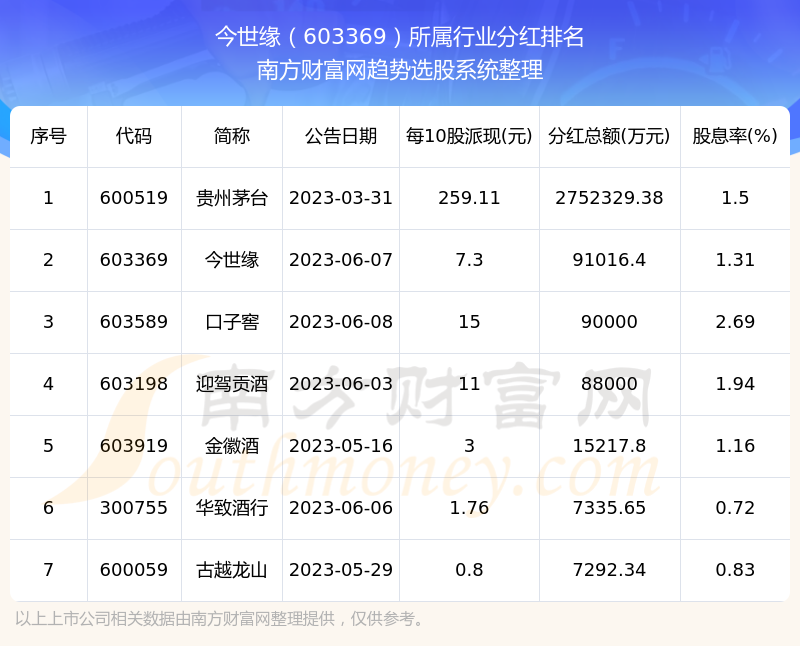Click the title 今世缘（603369）所属行业分红排名
Viewport: 800px width, 668px height.
pyautogui.click(x=399, y=37)
